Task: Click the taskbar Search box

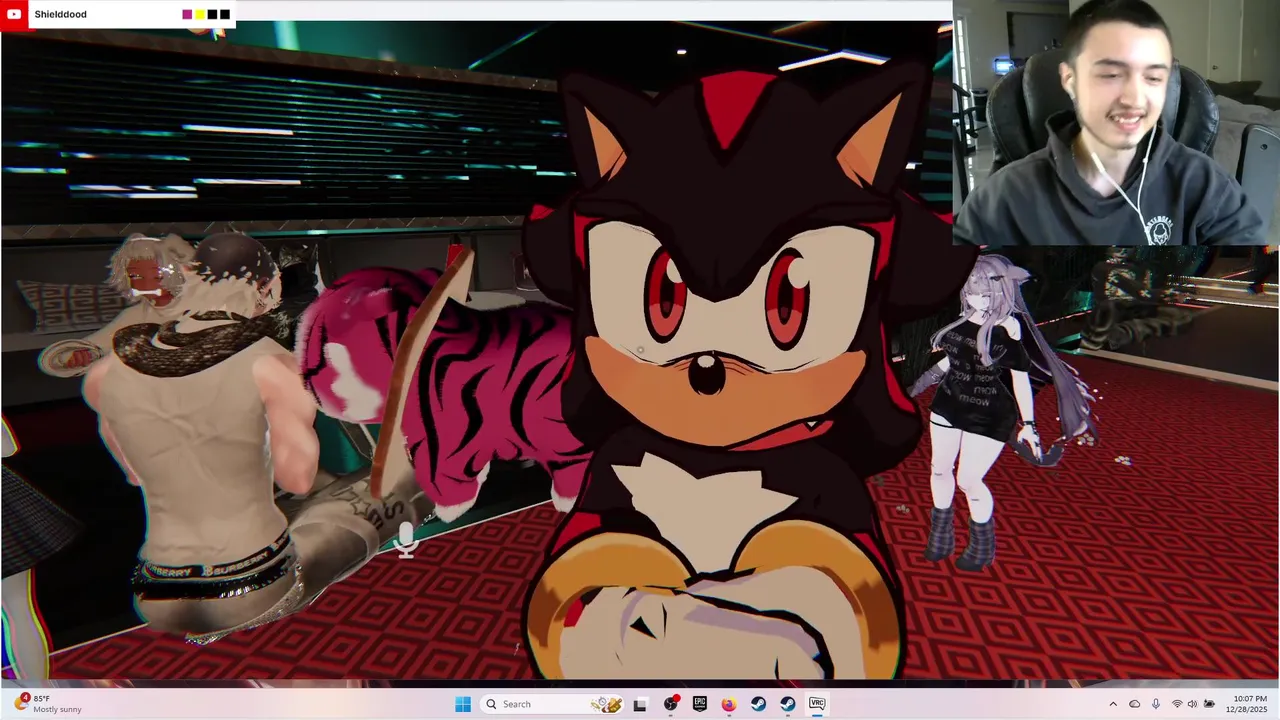Action: coord(553,704)
